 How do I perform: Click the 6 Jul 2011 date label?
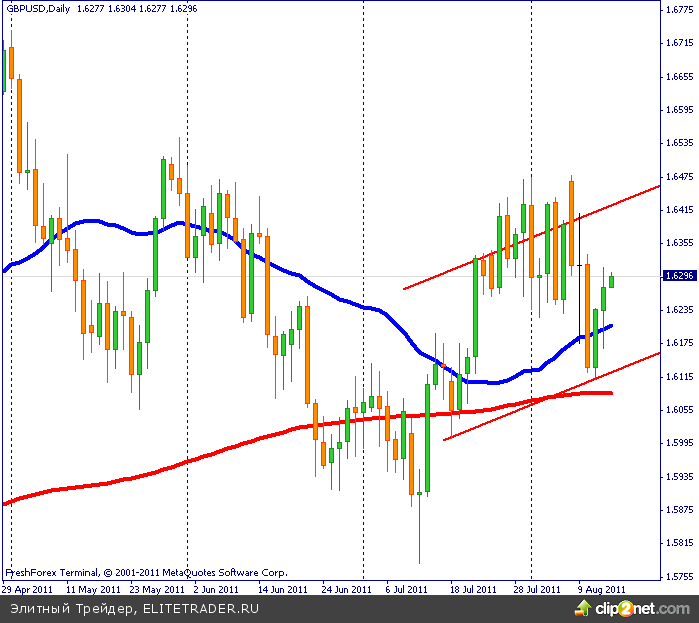pyautogui.click(x=406, y=589)
